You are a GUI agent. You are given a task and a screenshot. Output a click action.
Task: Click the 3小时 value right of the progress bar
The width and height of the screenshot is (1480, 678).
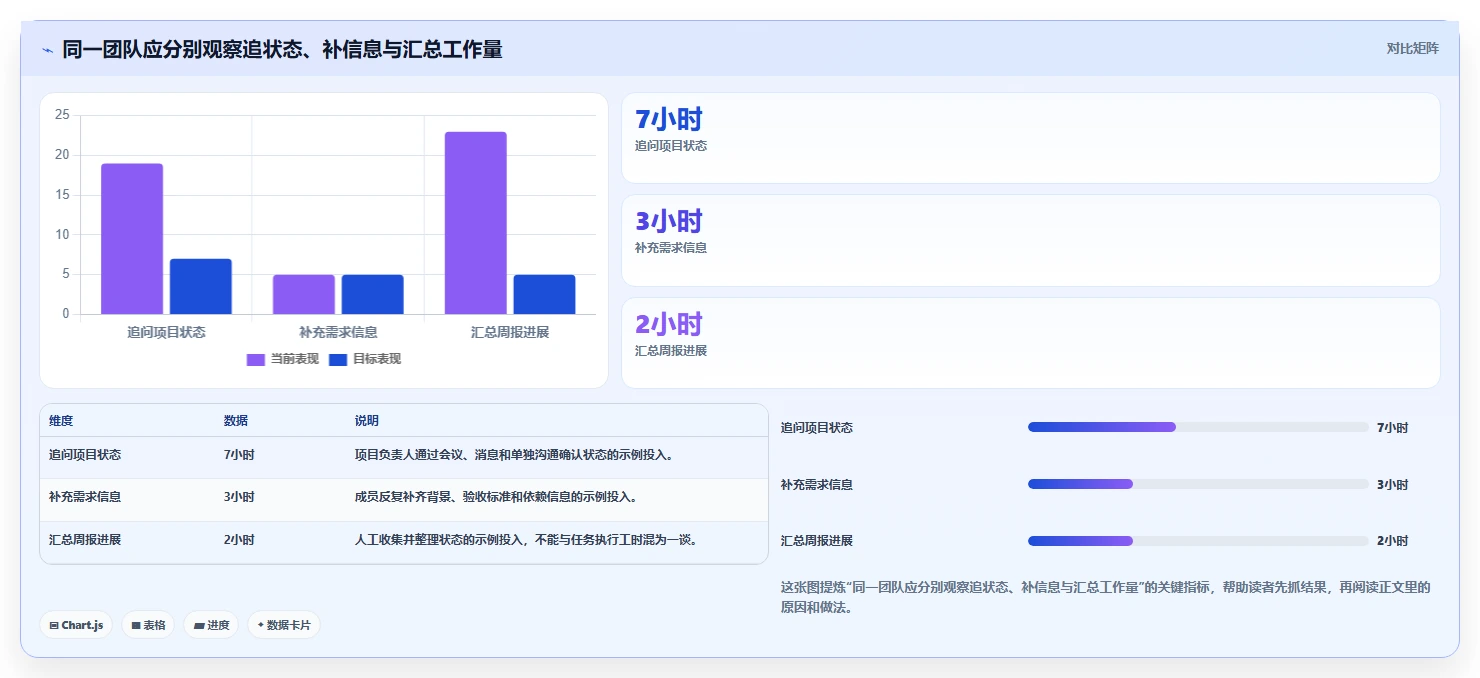point(1392,485)
